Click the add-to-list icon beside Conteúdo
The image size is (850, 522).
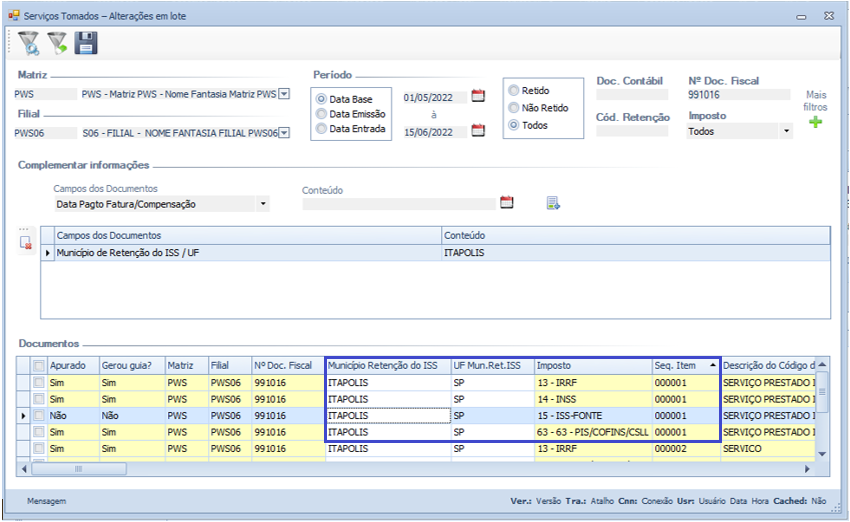point(553,203)
